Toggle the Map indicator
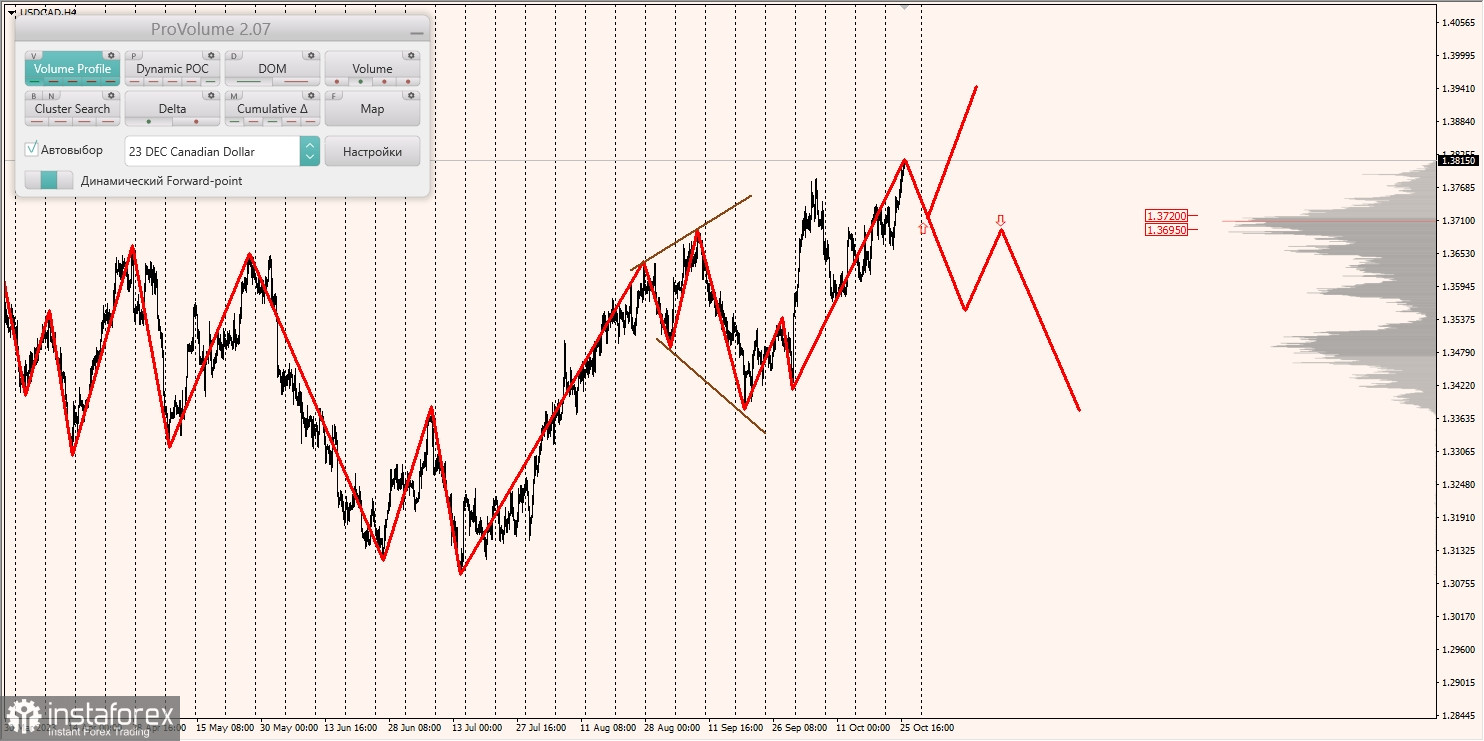Screen dimensions: 1484x741 pyautogui.click(x=372, y=108)
